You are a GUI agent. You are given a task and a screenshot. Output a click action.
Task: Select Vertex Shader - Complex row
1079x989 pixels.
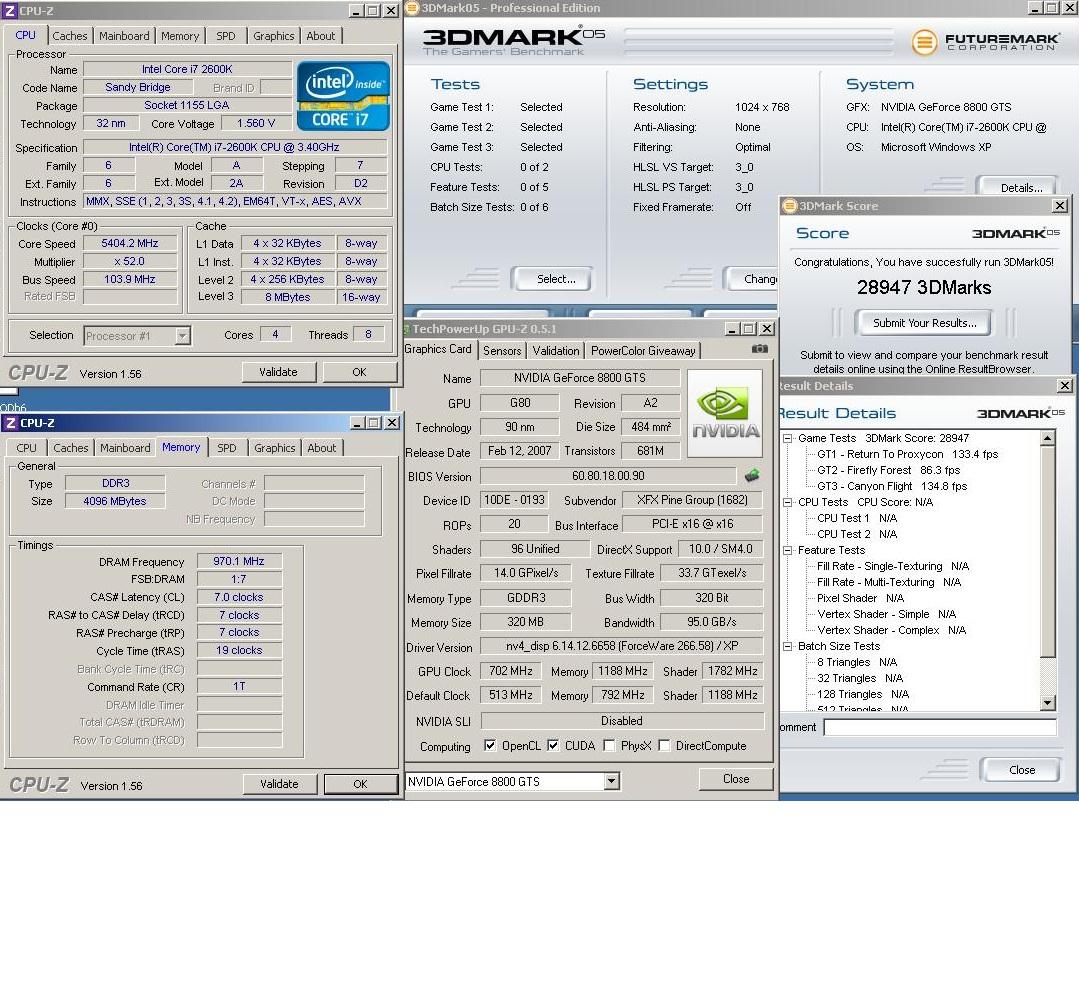[891, 630]
